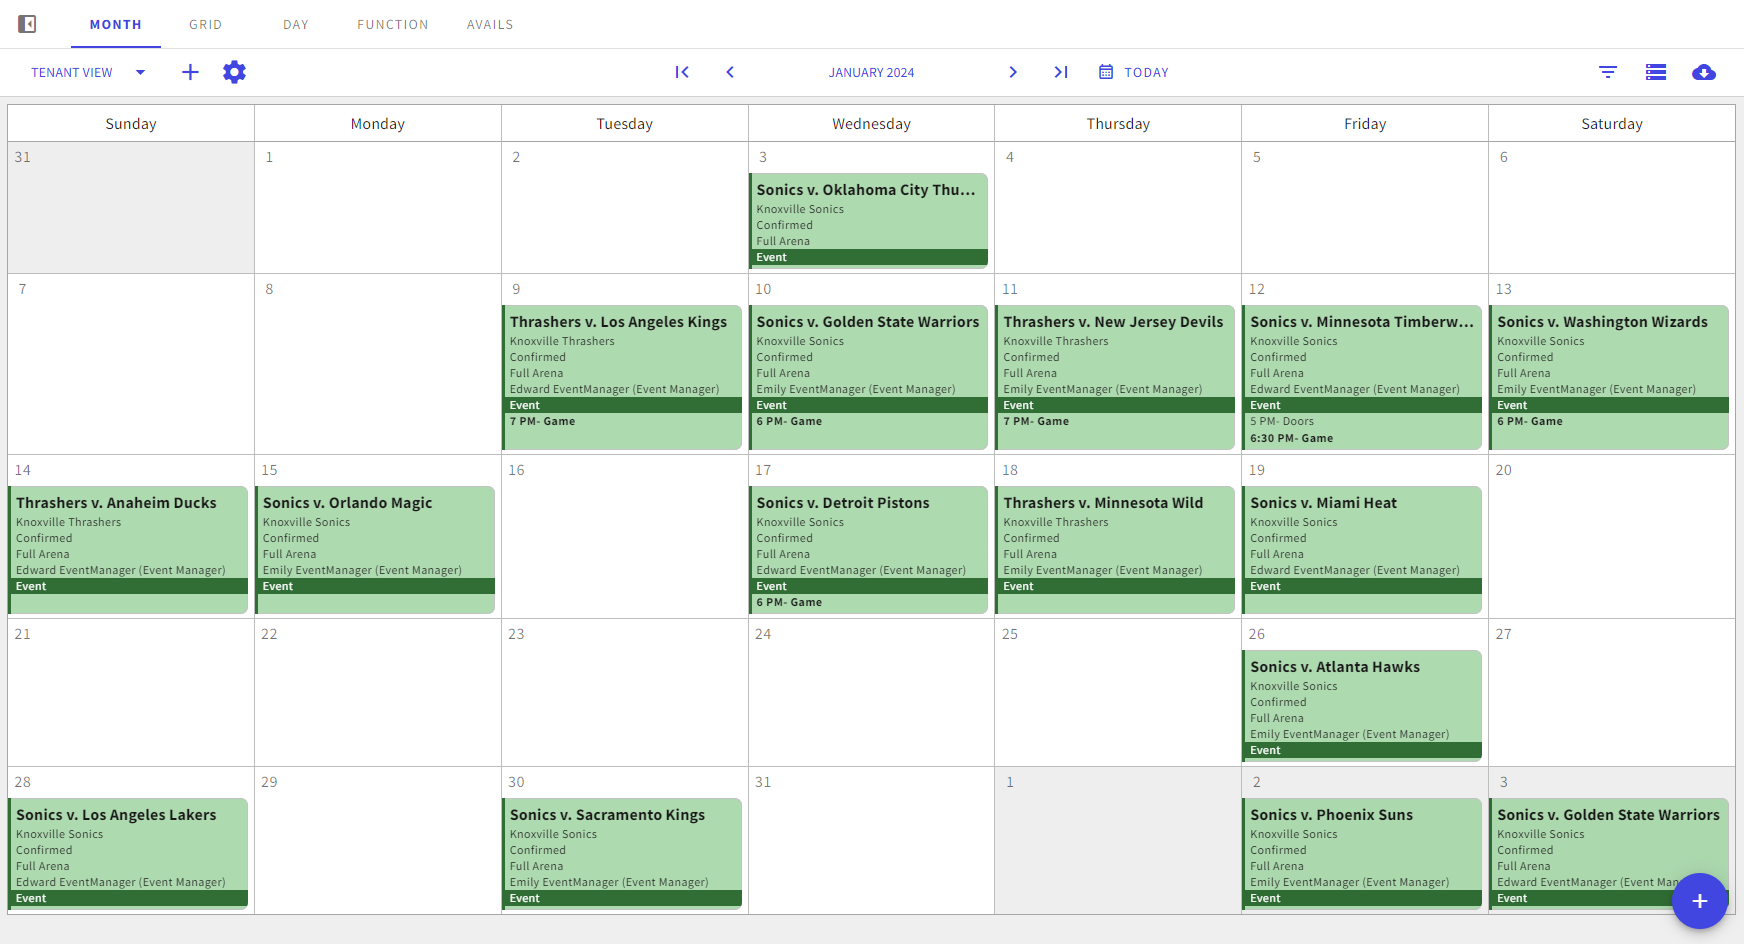Select day 11 date link
1744x946 pixels.
click(1010, 289)
